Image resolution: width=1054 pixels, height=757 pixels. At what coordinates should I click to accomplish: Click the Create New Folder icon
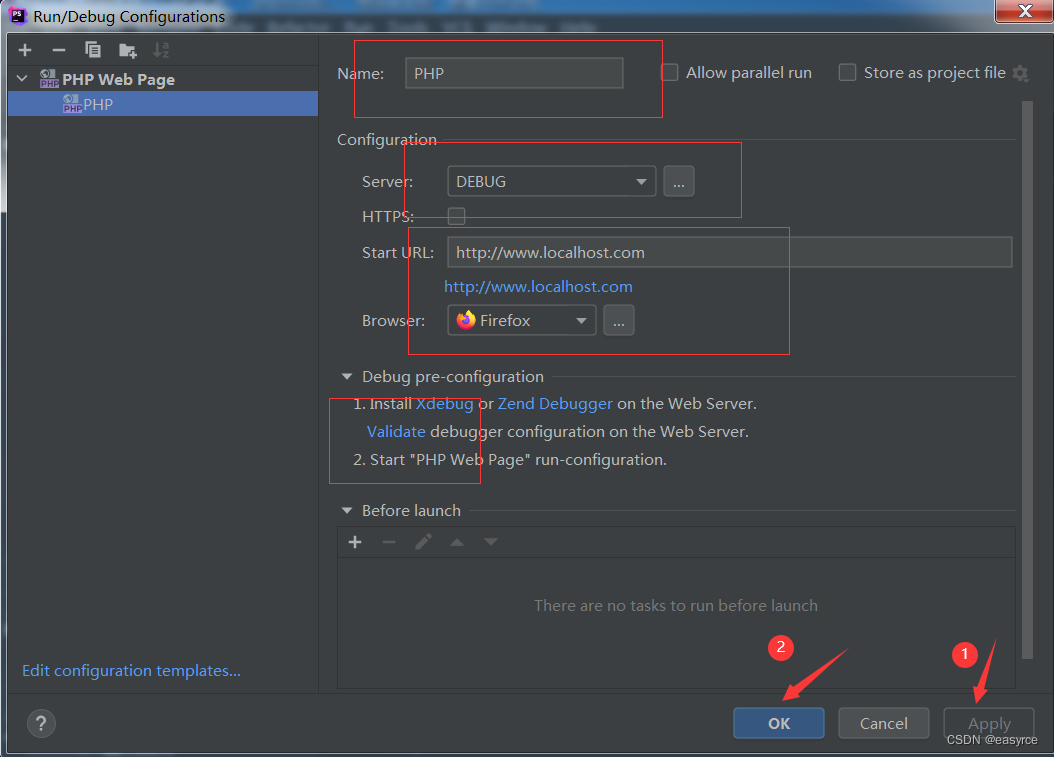tap(127, 50)
